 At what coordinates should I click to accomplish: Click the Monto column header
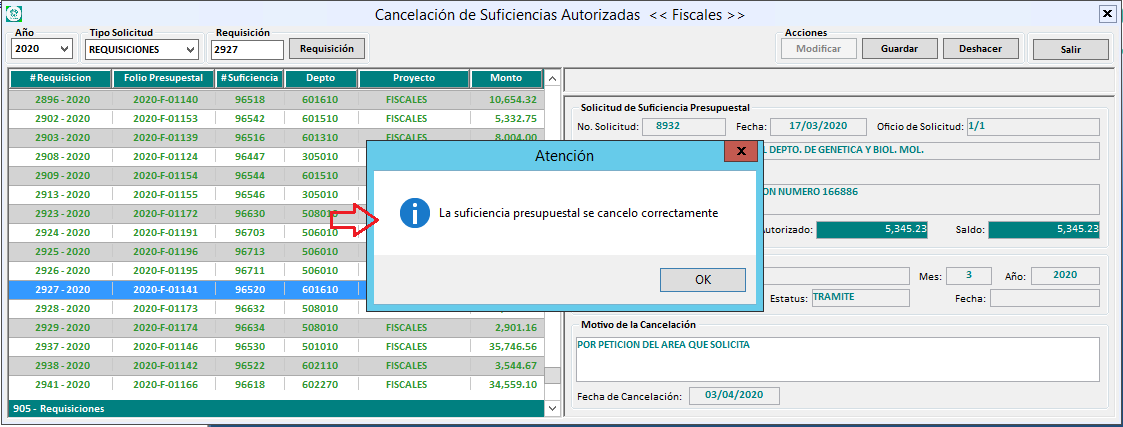(506, 78)
